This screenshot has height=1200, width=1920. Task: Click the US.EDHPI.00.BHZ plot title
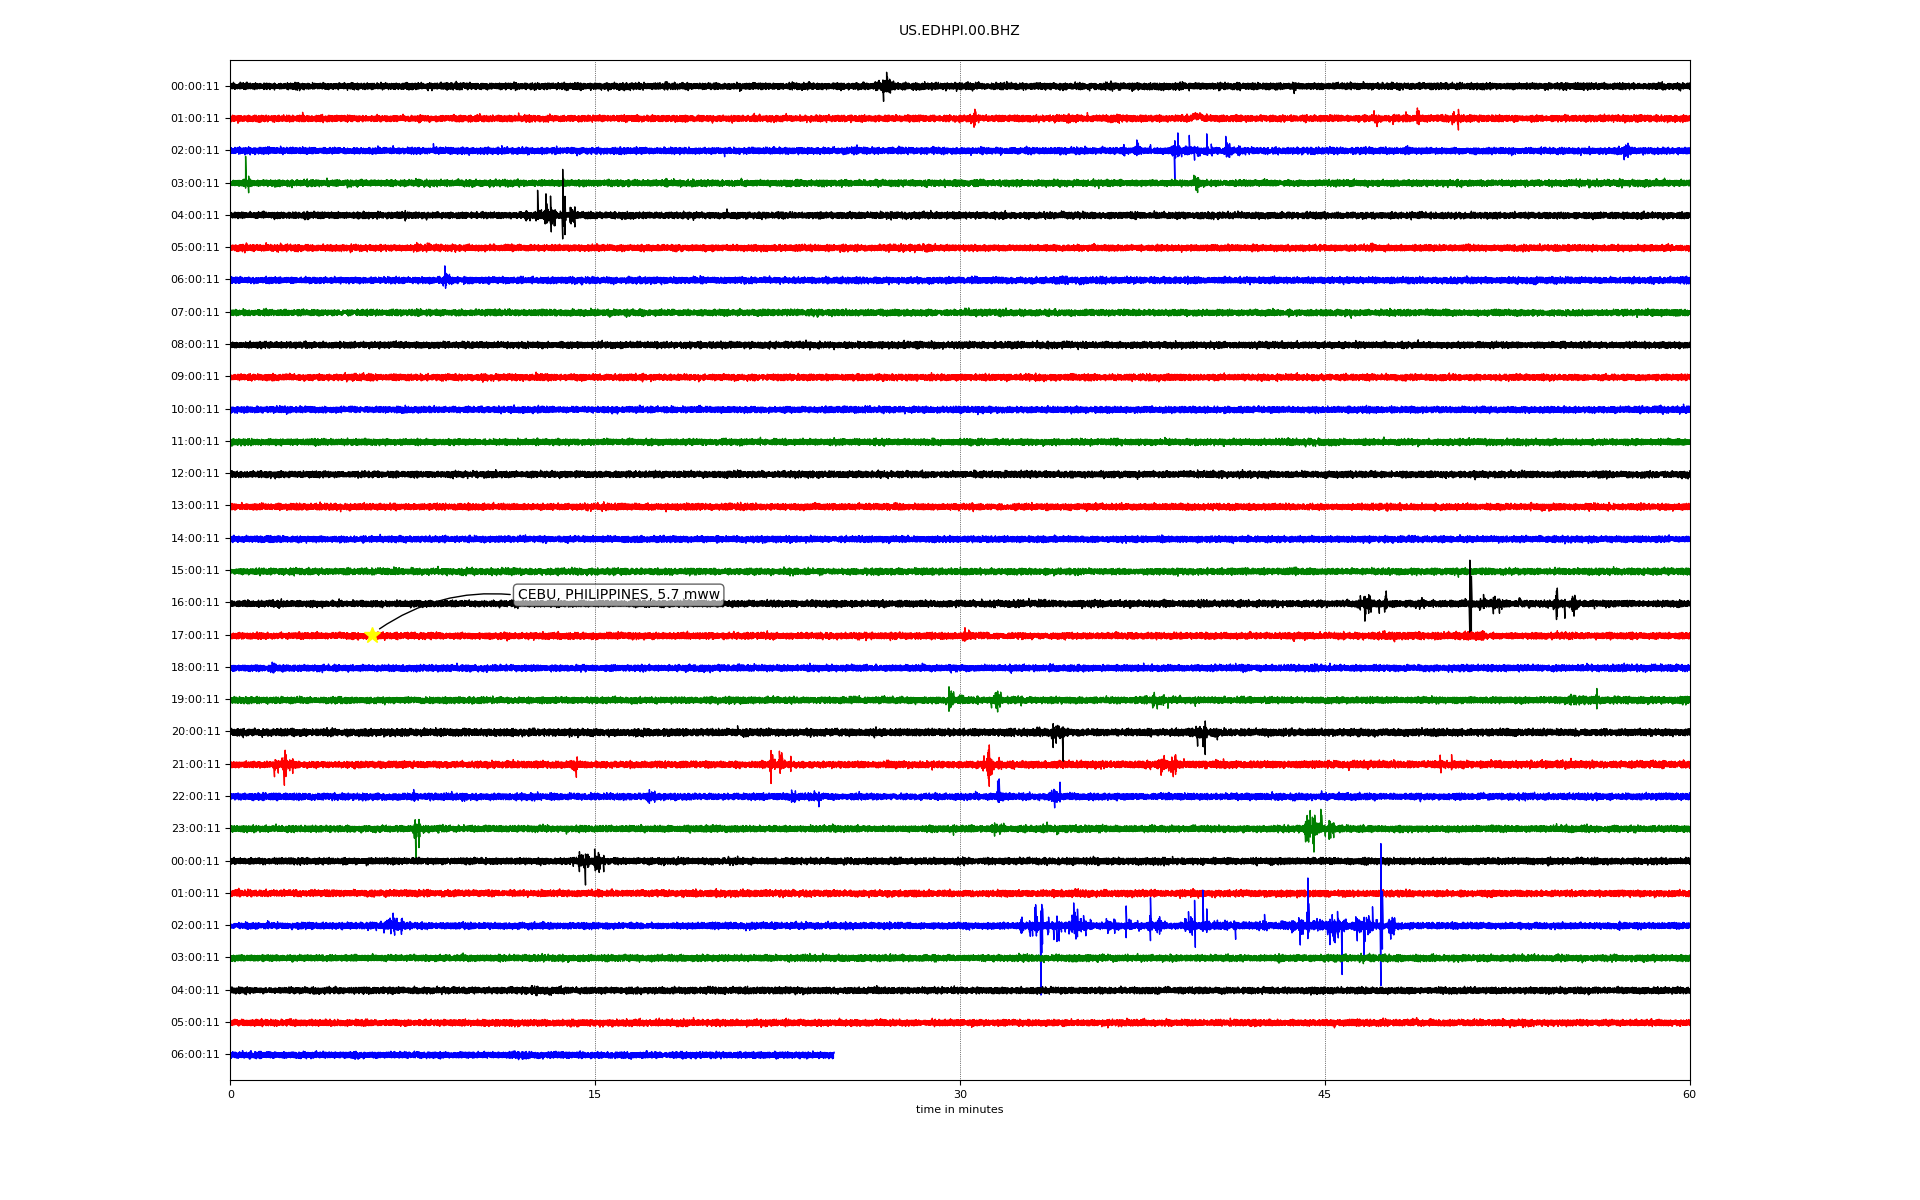(x=958, y=31)
